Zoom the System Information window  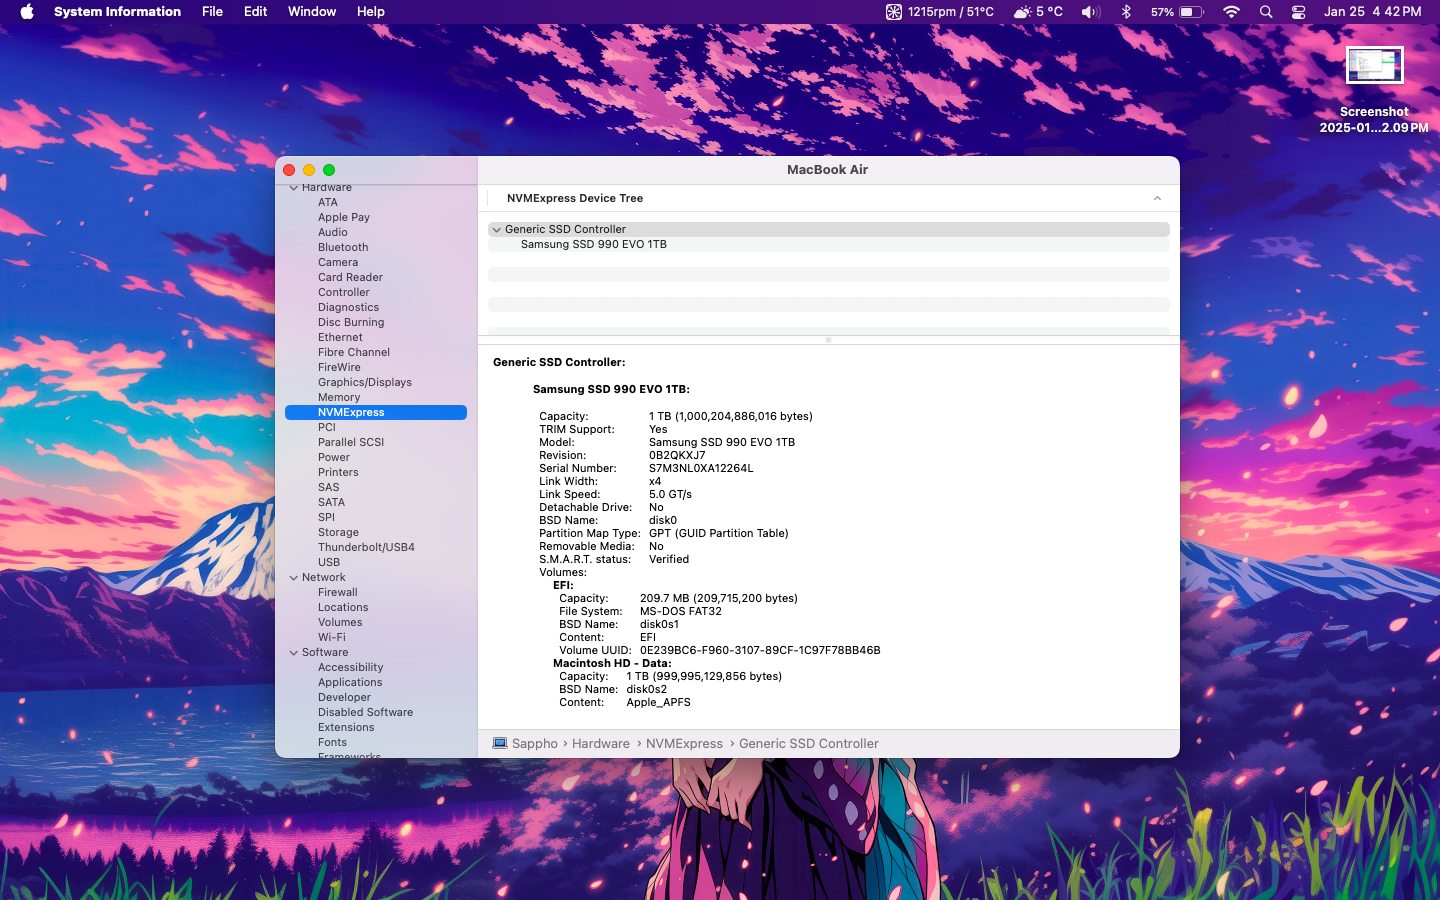(329, 170)
